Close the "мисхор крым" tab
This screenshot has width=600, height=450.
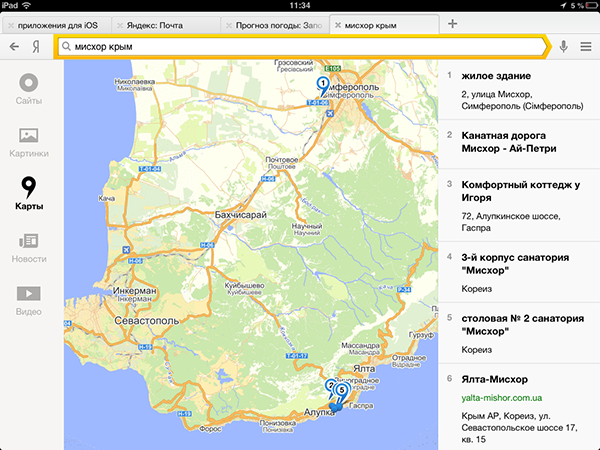pyautogui.click(x=338, y=25)
